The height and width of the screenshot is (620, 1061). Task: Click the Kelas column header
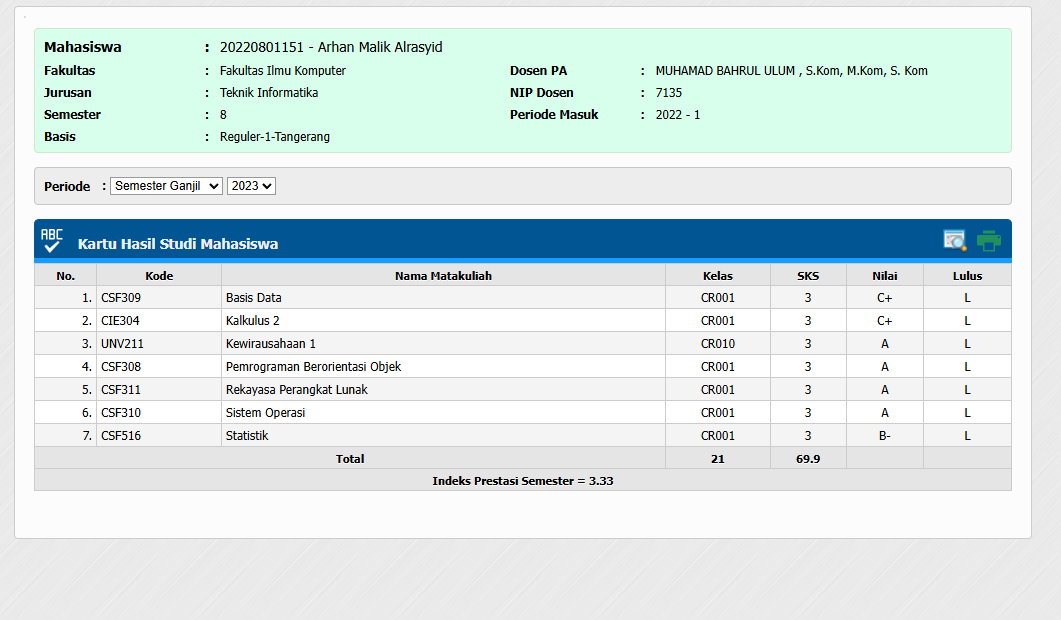pyautogui.click(x=717, y=276)
